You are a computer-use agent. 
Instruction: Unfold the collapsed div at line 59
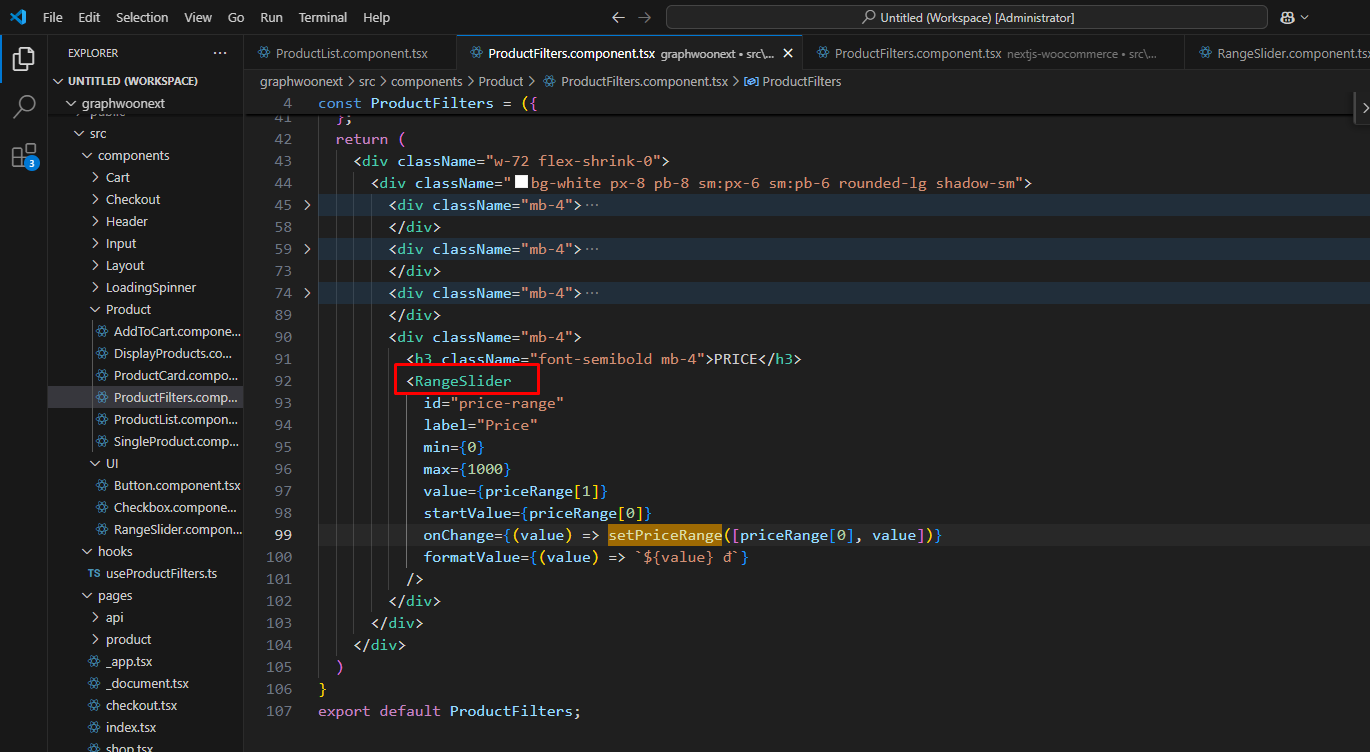[307, 249]
